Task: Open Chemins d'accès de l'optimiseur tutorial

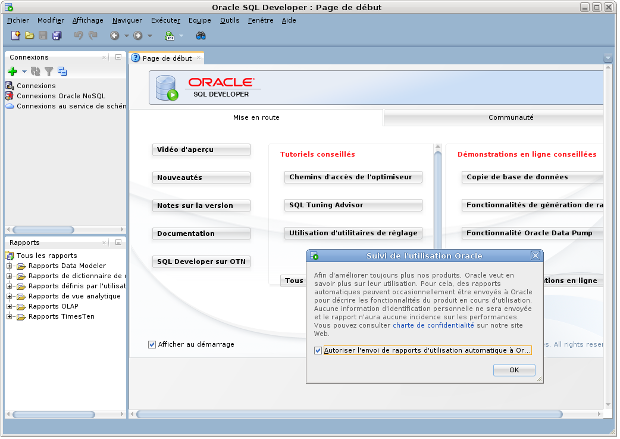Action: (353, 177)
